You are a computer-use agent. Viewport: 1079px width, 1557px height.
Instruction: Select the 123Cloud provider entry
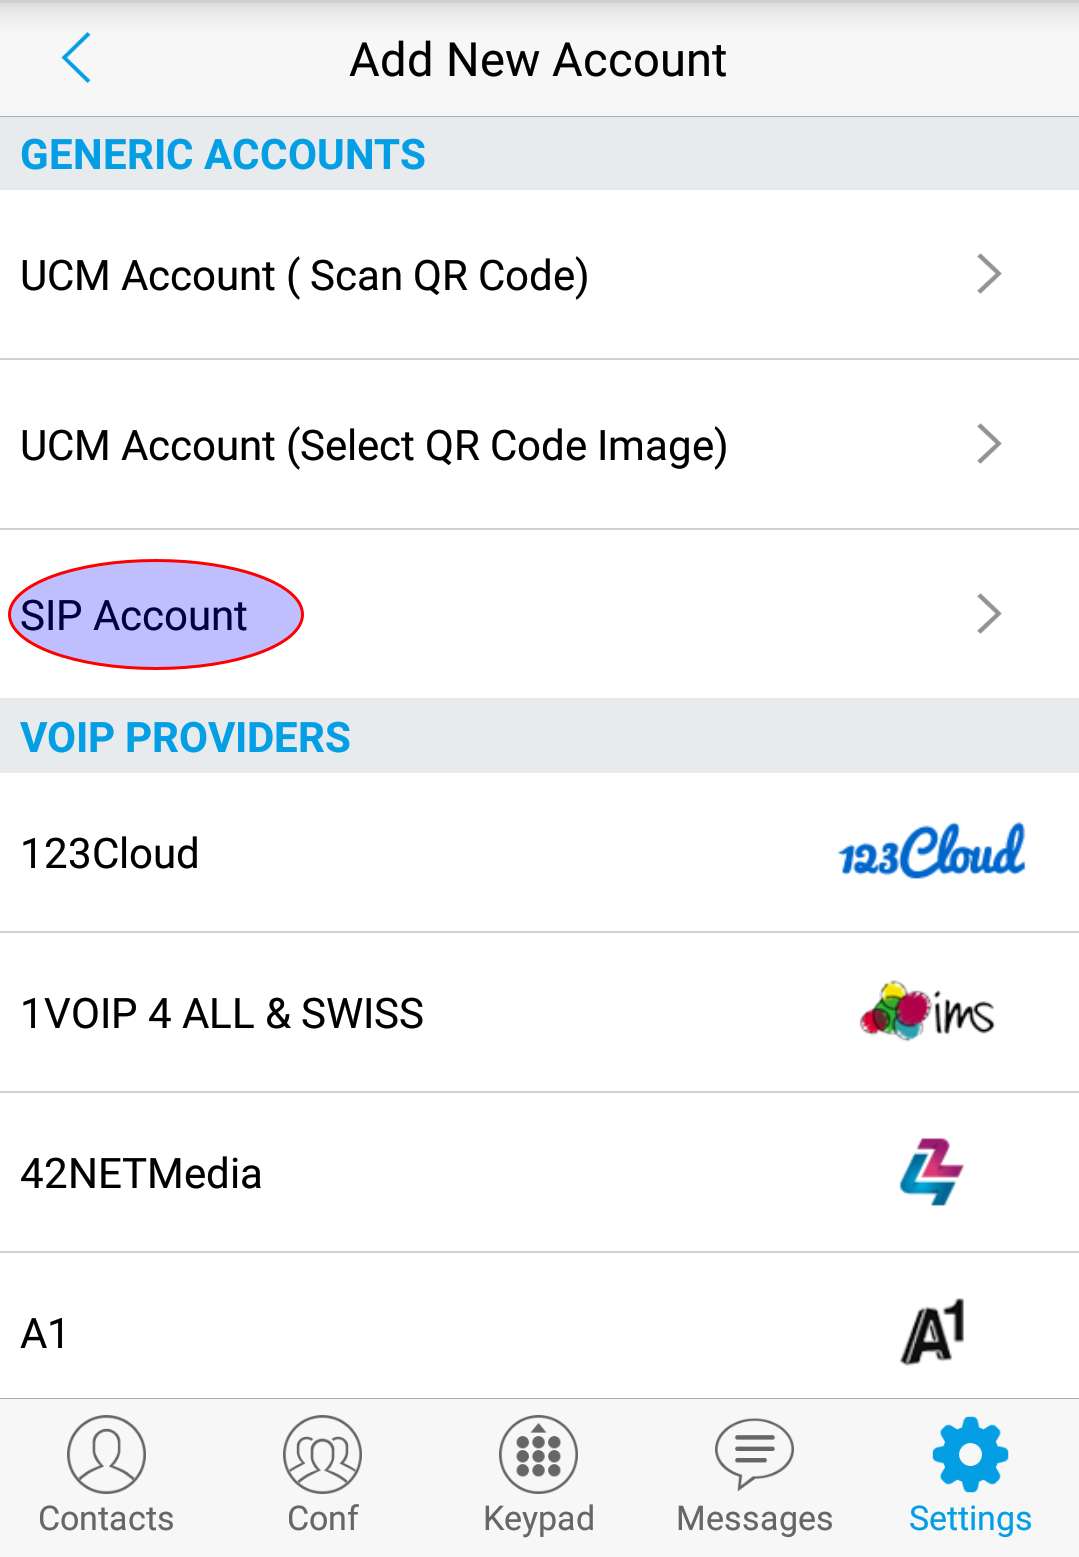[x=539, y=853]
